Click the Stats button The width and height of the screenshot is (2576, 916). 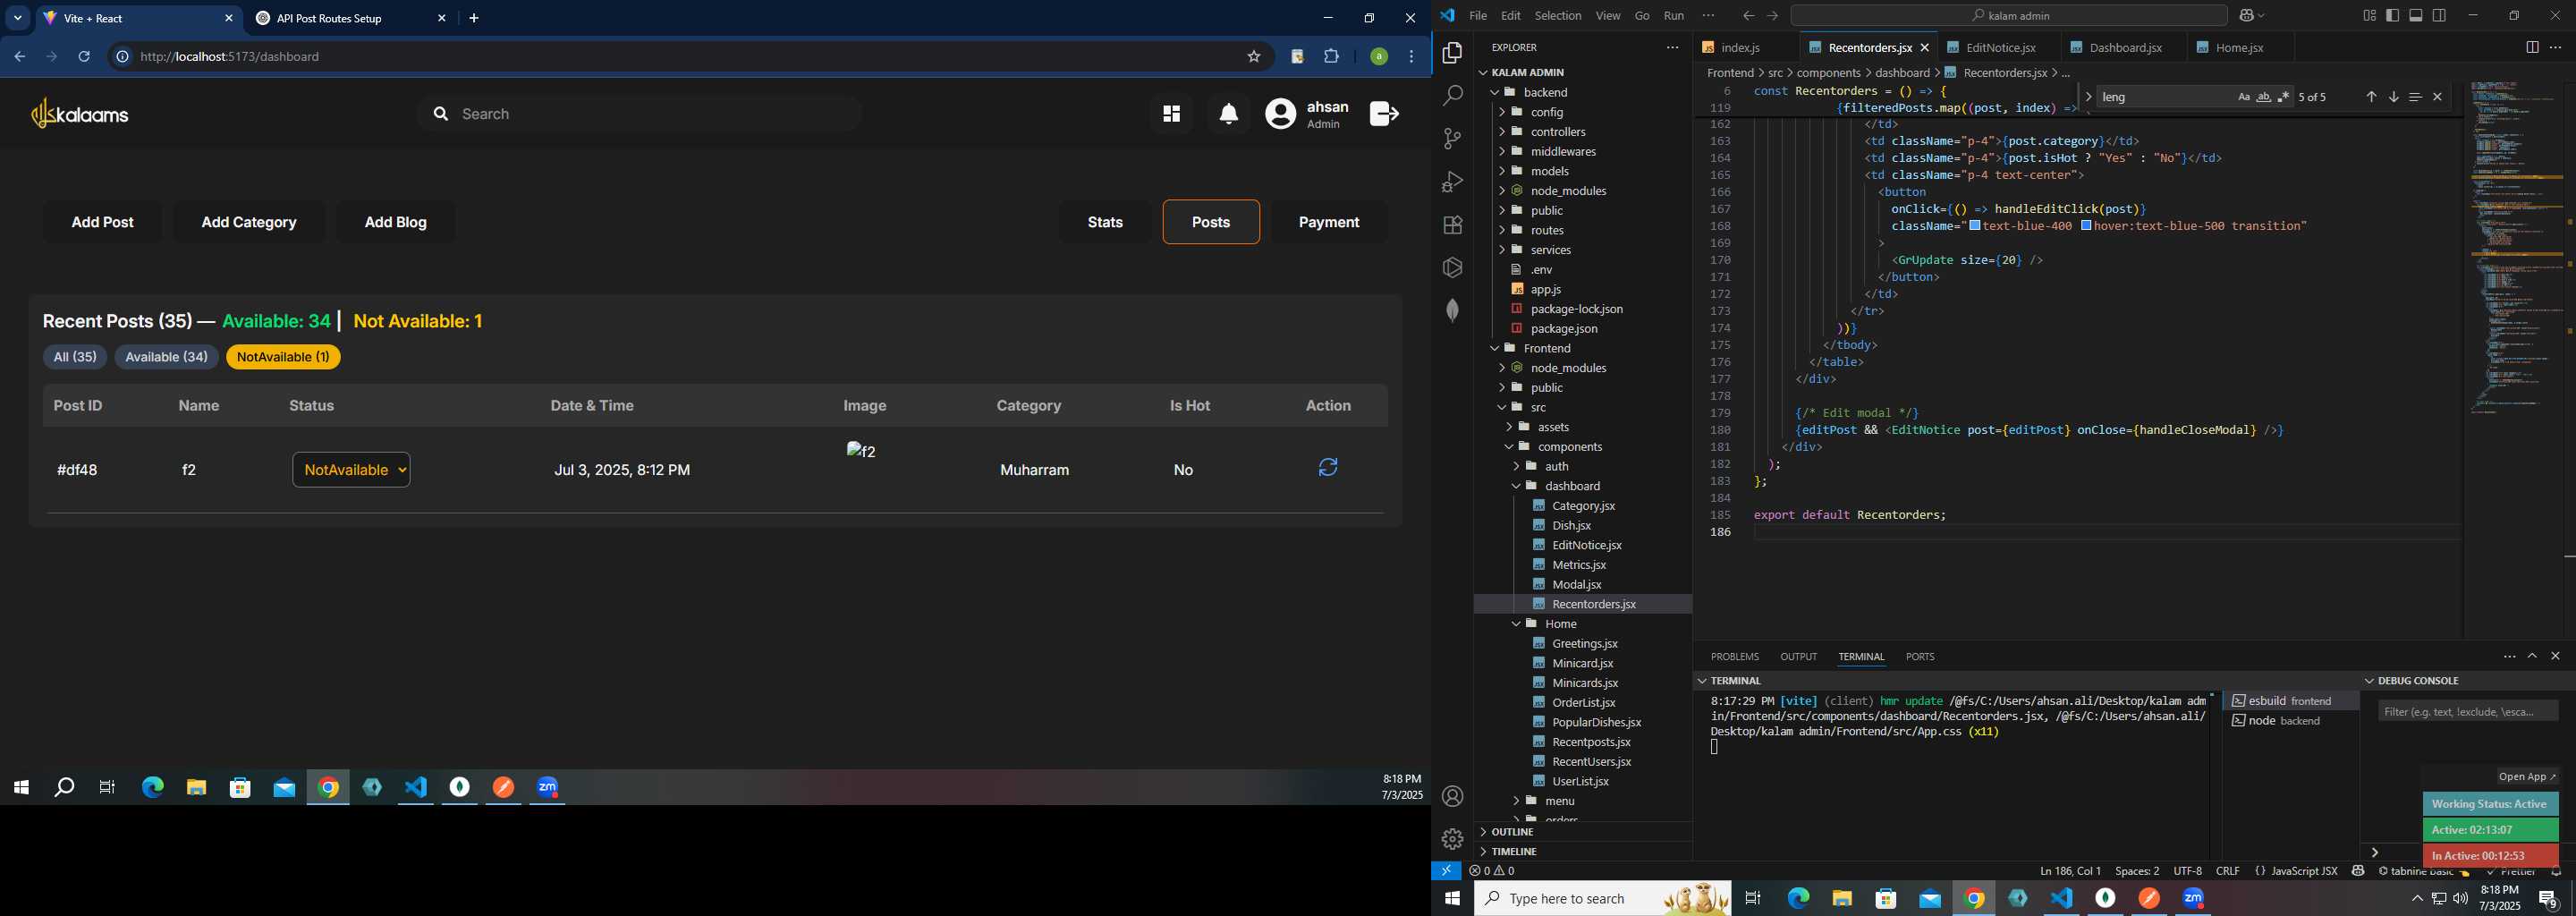pyautogui.click(x=1105, y=222)
